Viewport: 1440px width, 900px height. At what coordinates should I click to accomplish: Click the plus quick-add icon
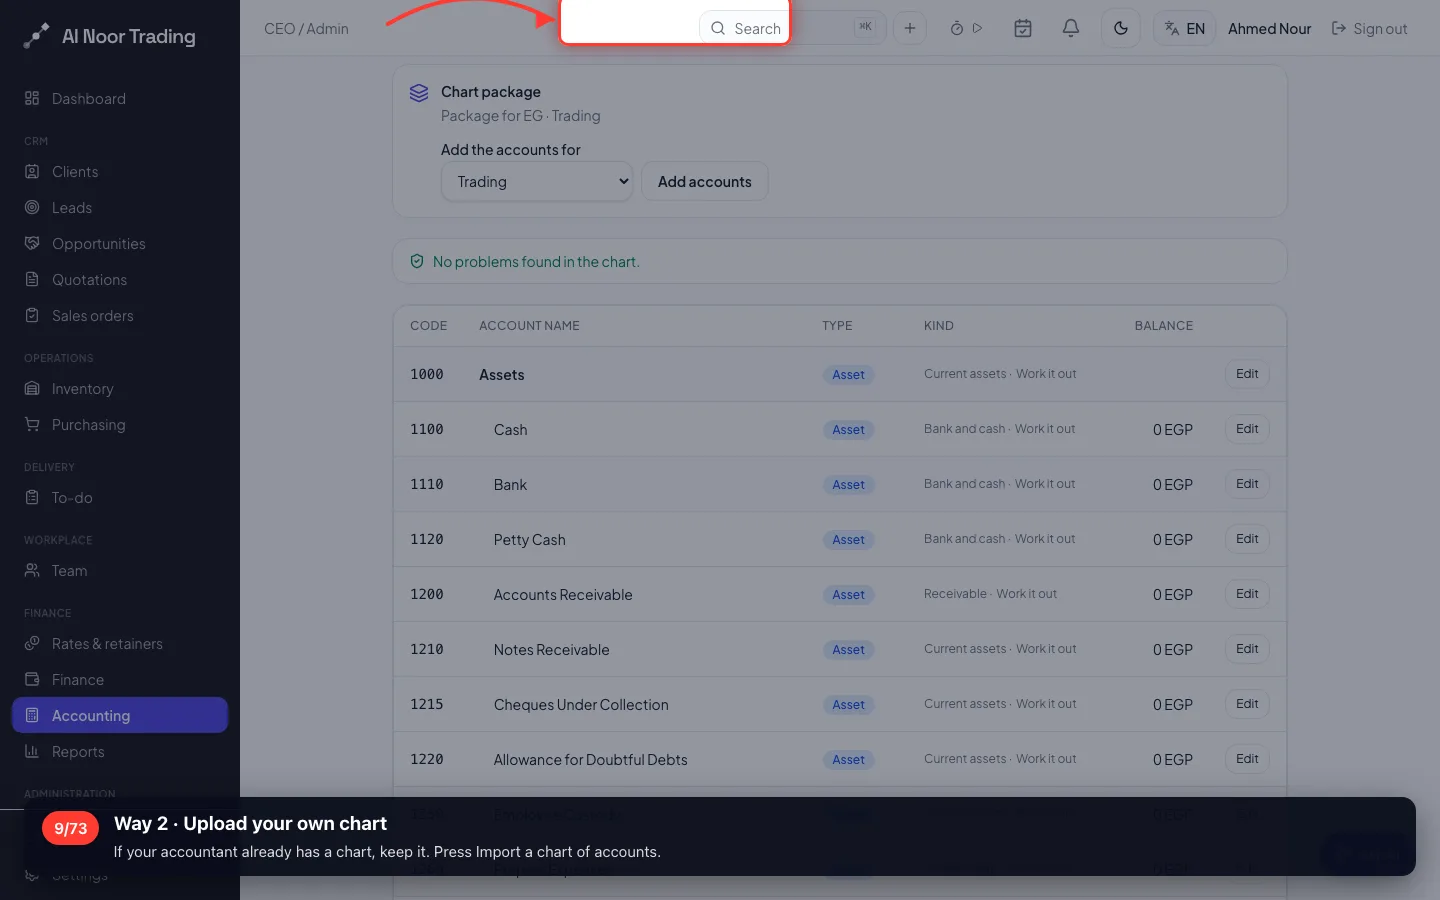coord(909,28)
